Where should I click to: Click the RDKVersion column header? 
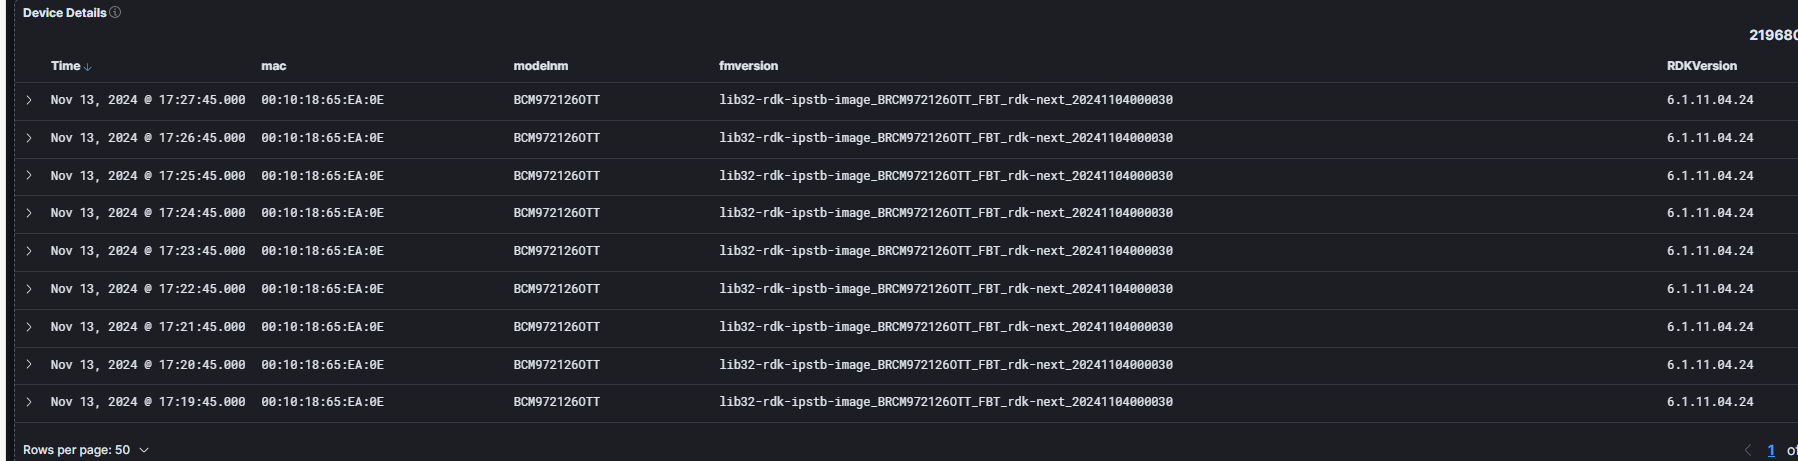click(x=1701, y=66)
